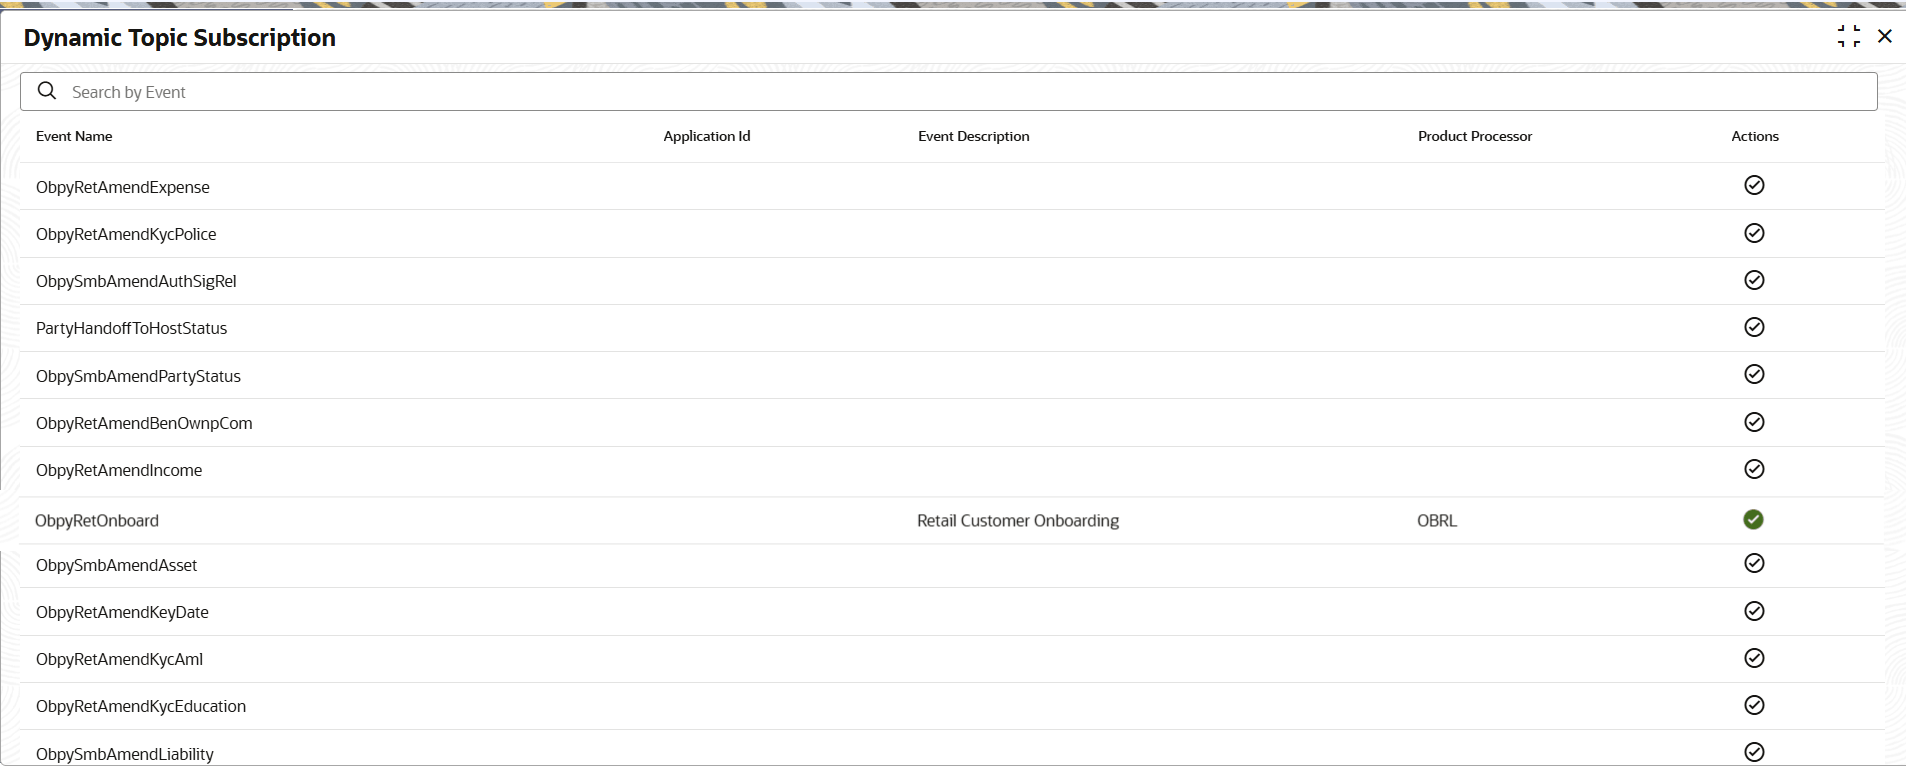Click the Search by Event input field

pyautogui.click(x=948, y=92)
